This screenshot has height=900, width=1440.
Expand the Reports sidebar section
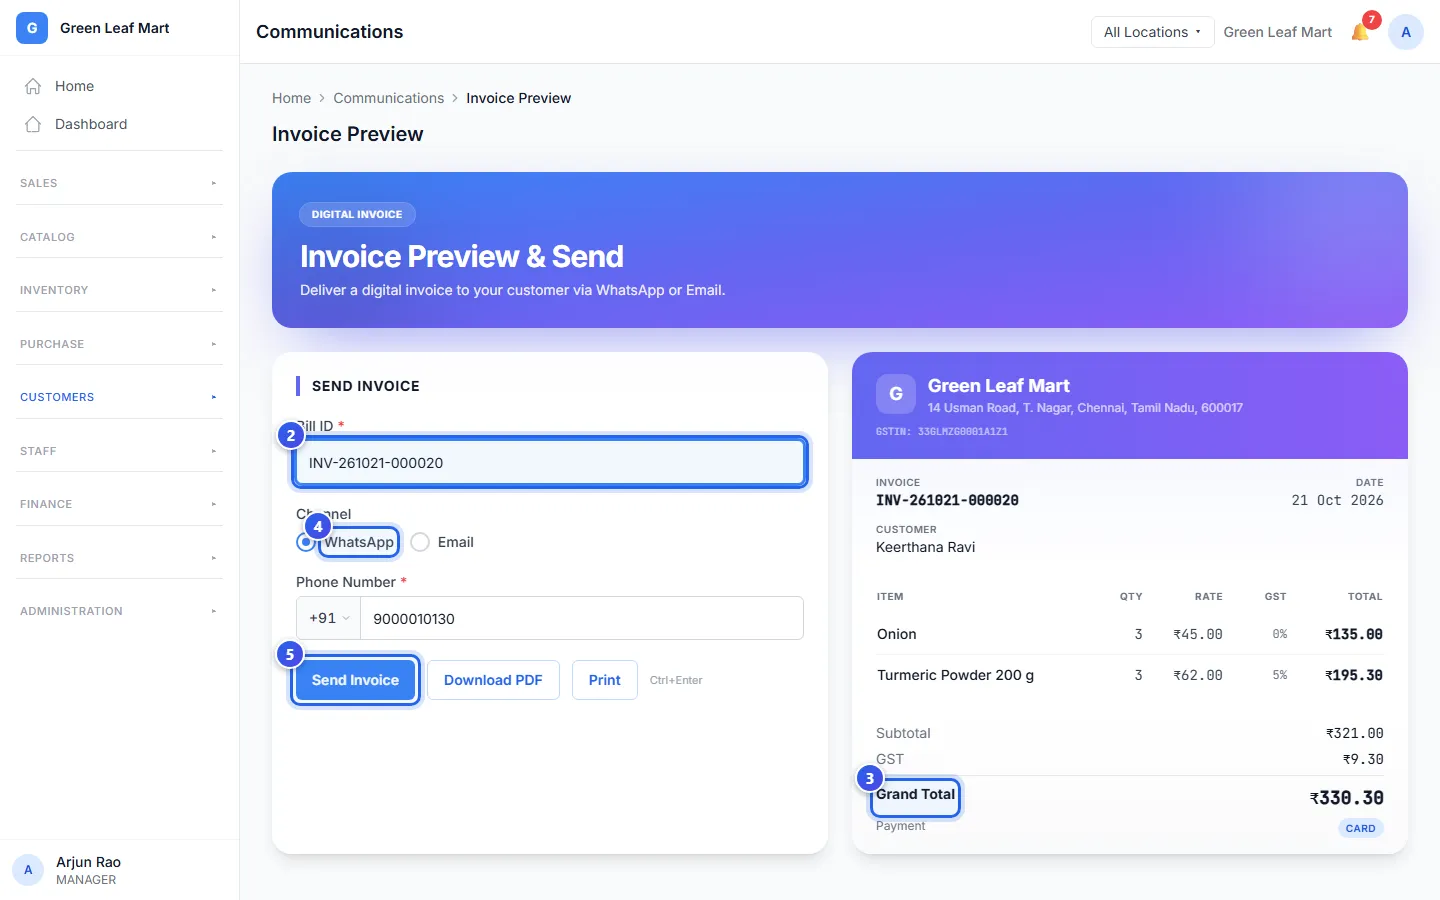click(120, 558)
